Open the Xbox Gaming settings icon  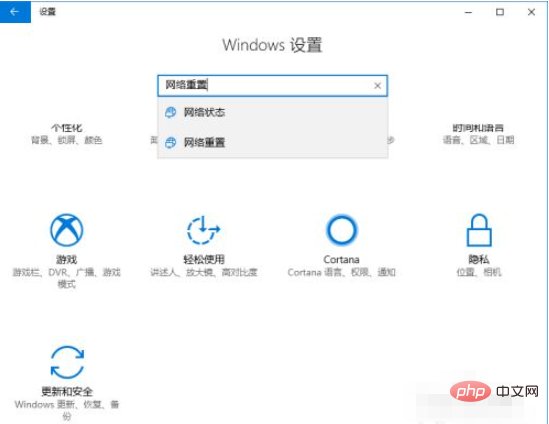[67, 230]
